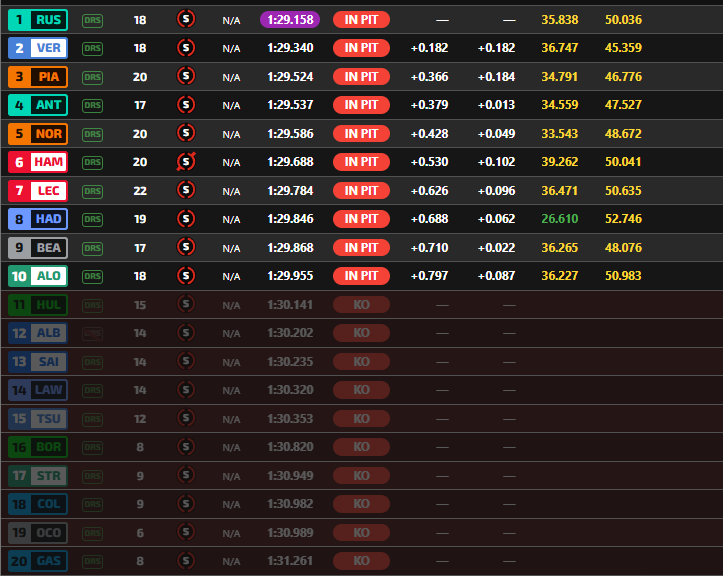
Task: Click Russell's purple 1:29.158 lap time
Action: pos(290,19)
